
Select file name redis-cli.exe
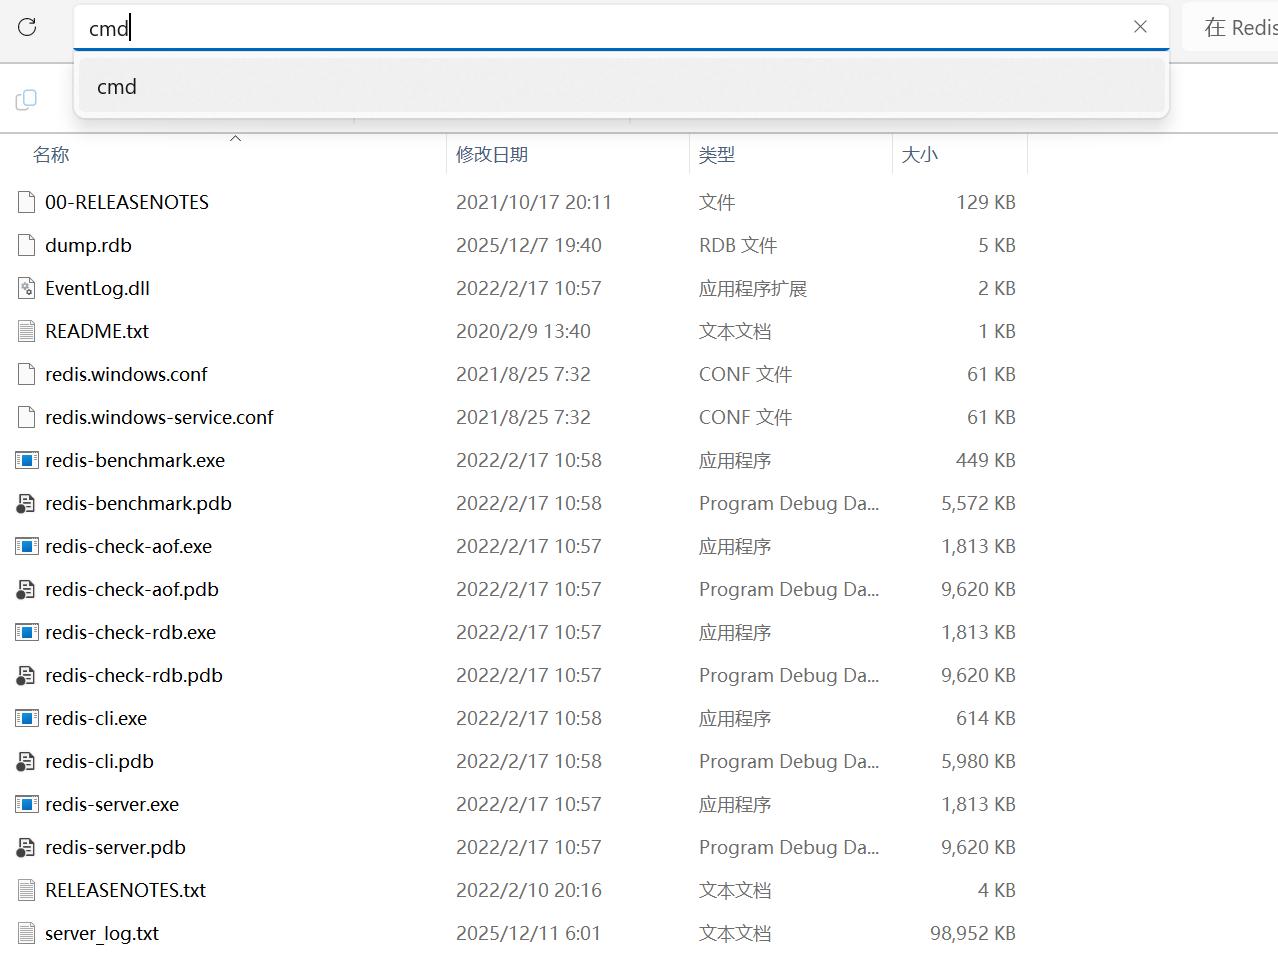click(x=96, y=718)
